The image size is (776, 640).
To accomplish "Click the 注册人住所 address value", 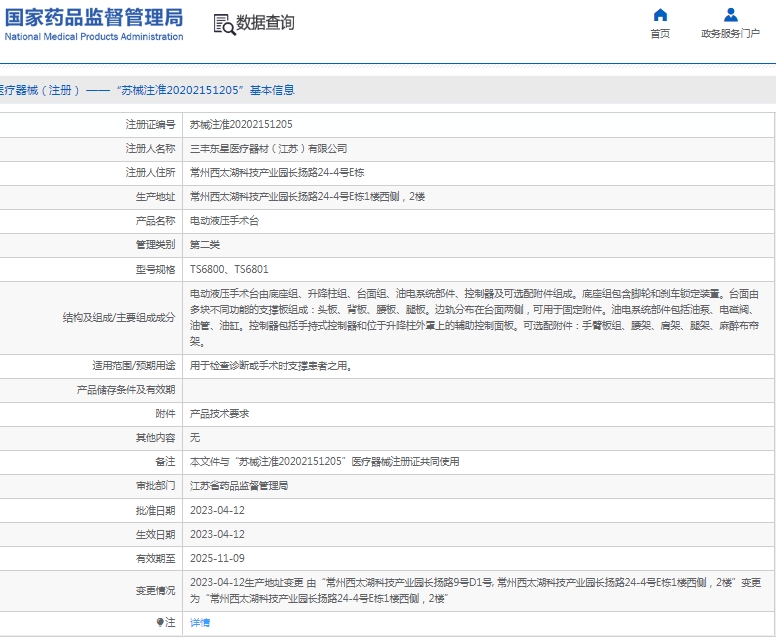I will tap(277, 173).
